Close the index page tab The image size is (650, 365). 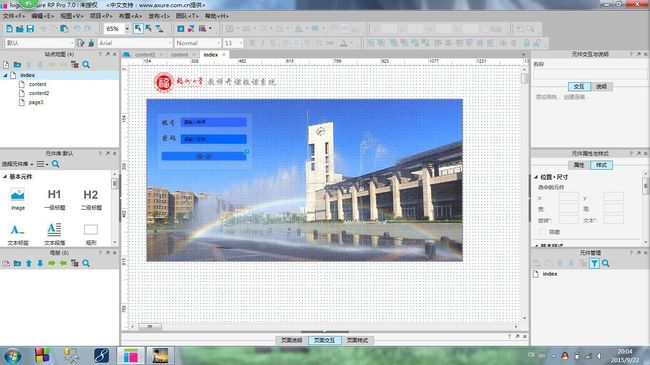[x=224, y=55]
